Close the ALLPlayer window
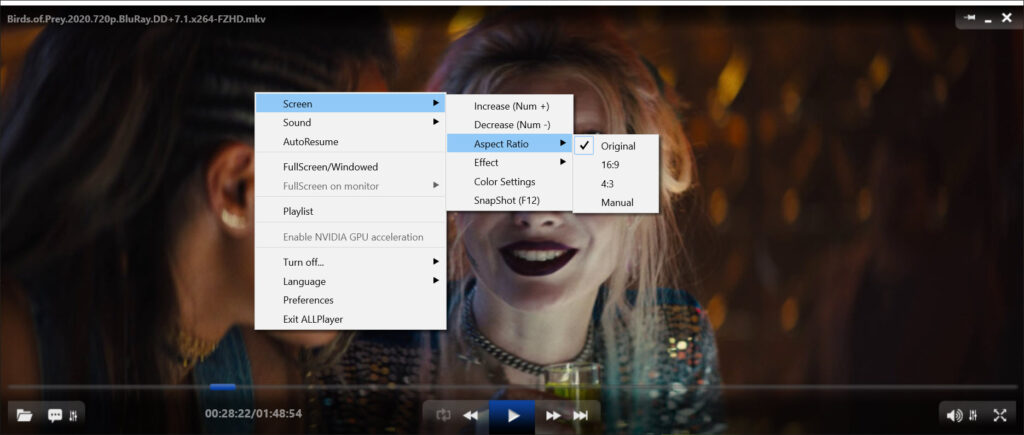1024x435 pixels. pos(1006,18)
